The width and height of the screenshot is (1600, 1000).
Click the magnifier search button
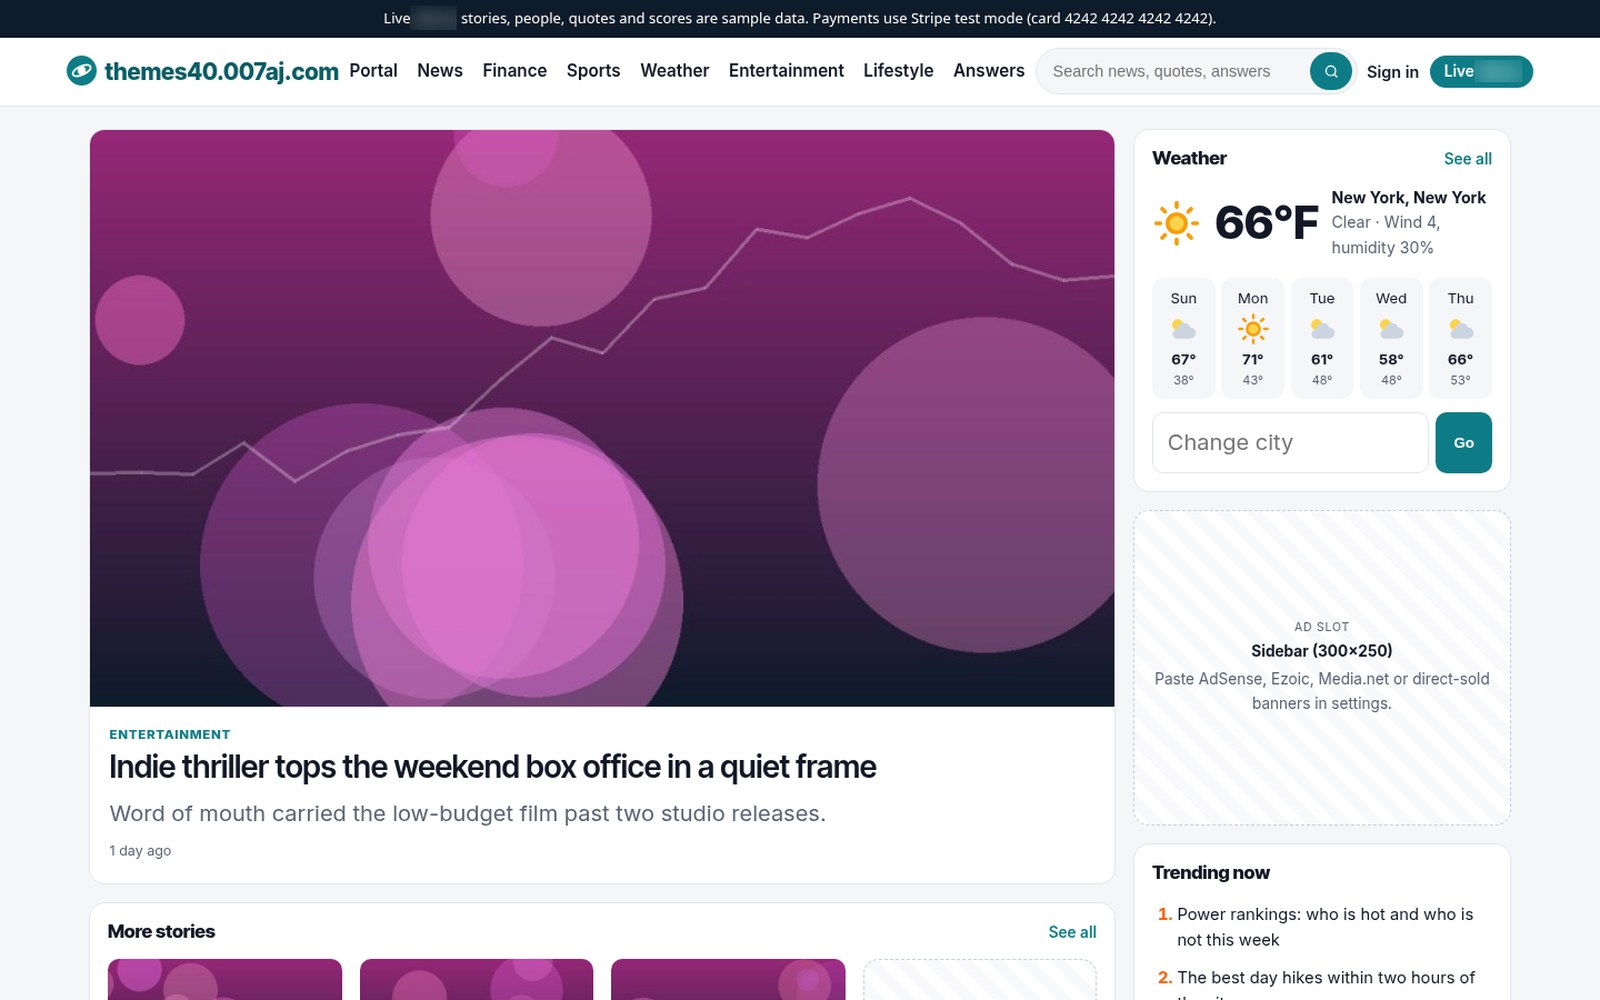coord(1331,71)
